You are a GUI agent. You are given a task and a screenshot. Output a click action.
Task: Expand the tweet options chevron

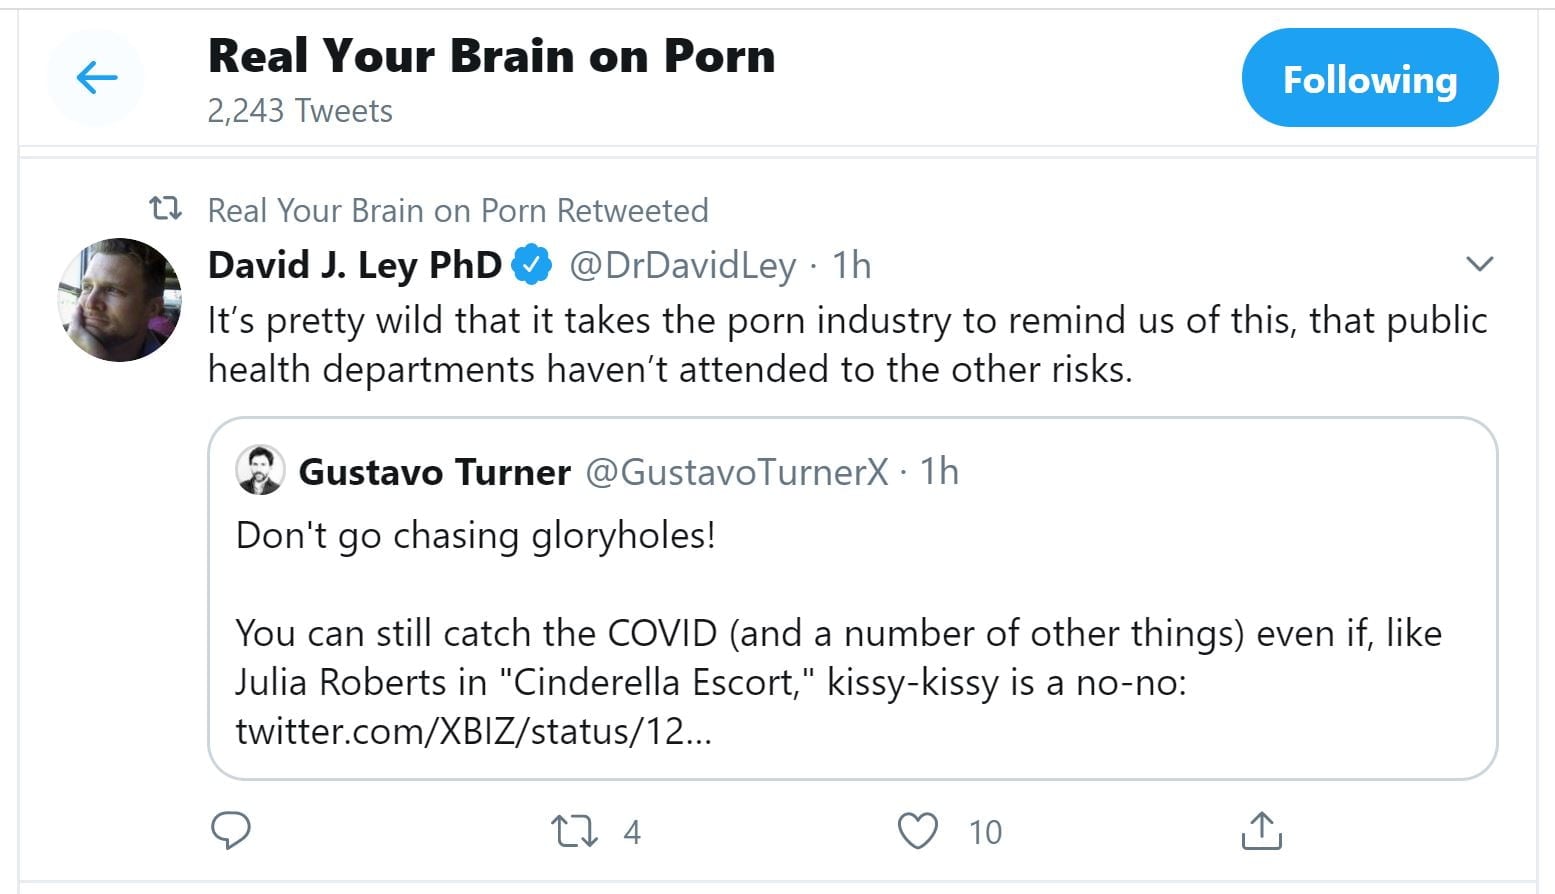1479,264
